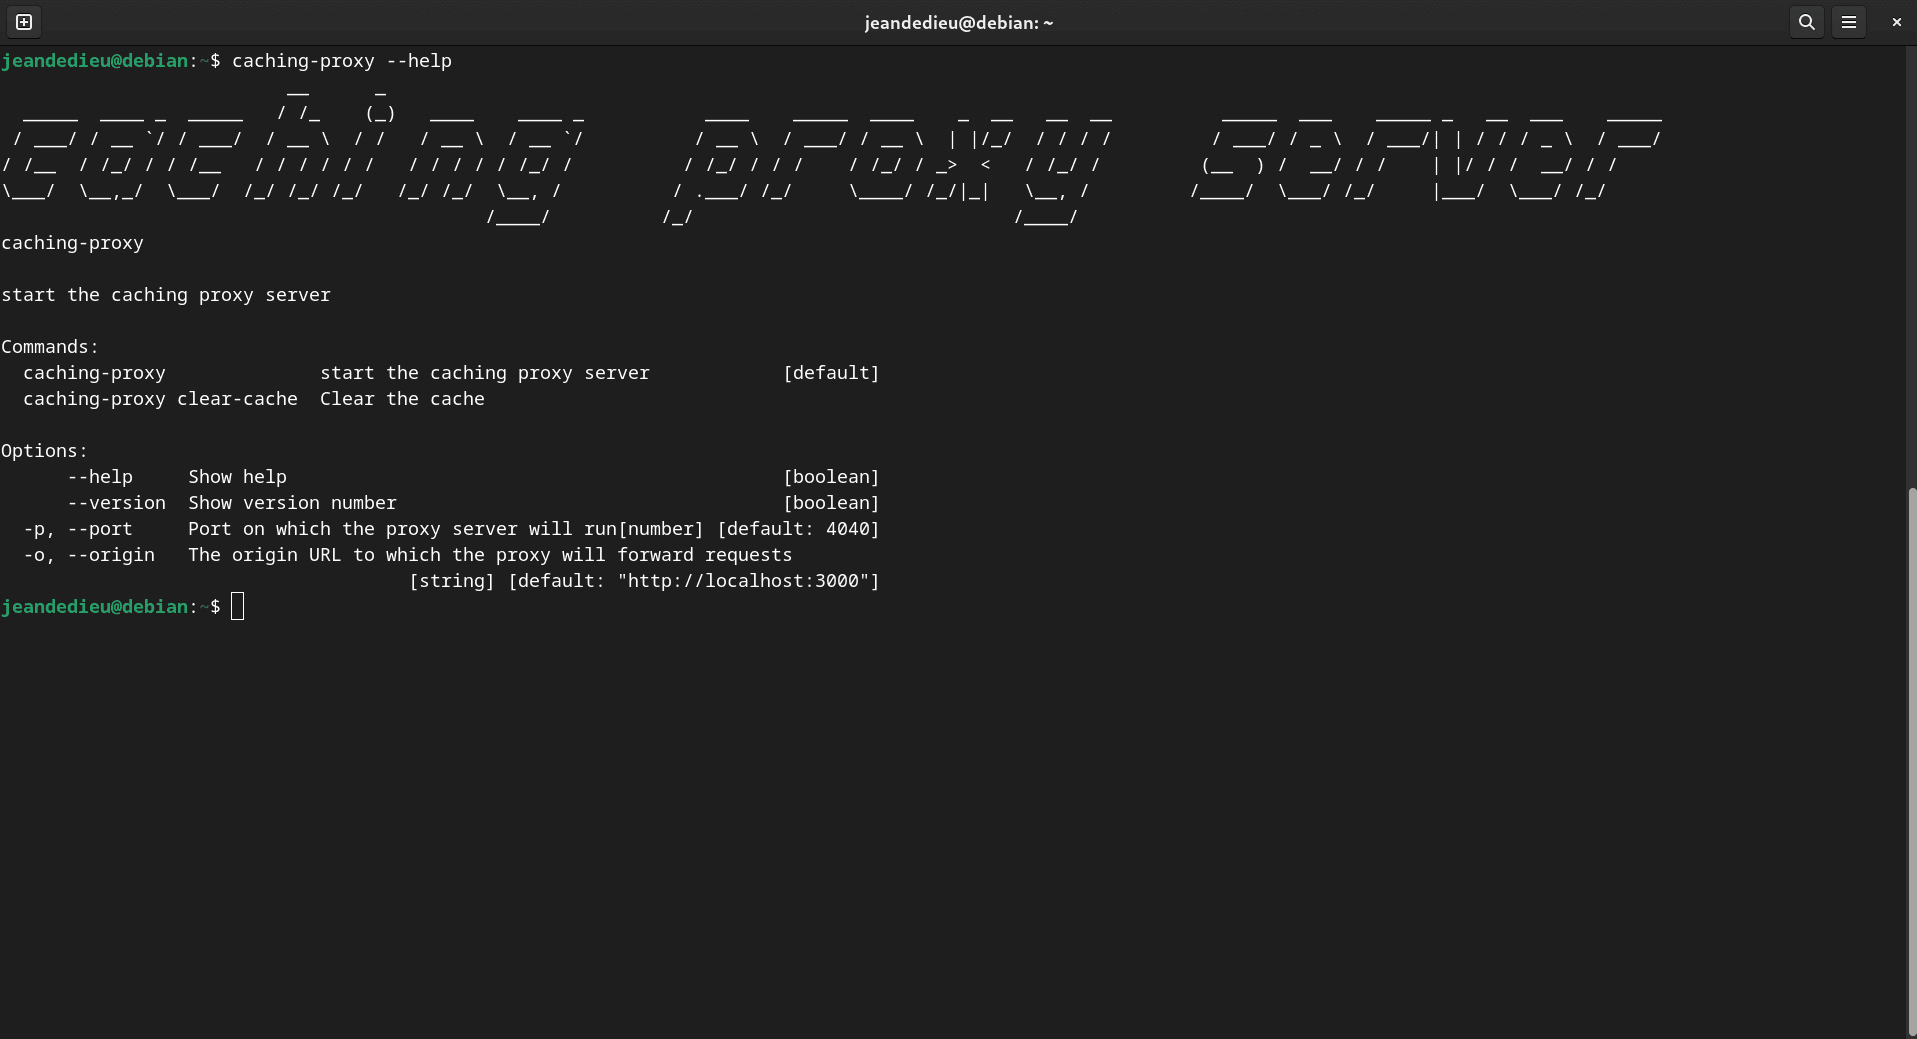Click the 'http://localhost:3000' default URL
Screen dimensions: 1917x1039
pos(743,581)
